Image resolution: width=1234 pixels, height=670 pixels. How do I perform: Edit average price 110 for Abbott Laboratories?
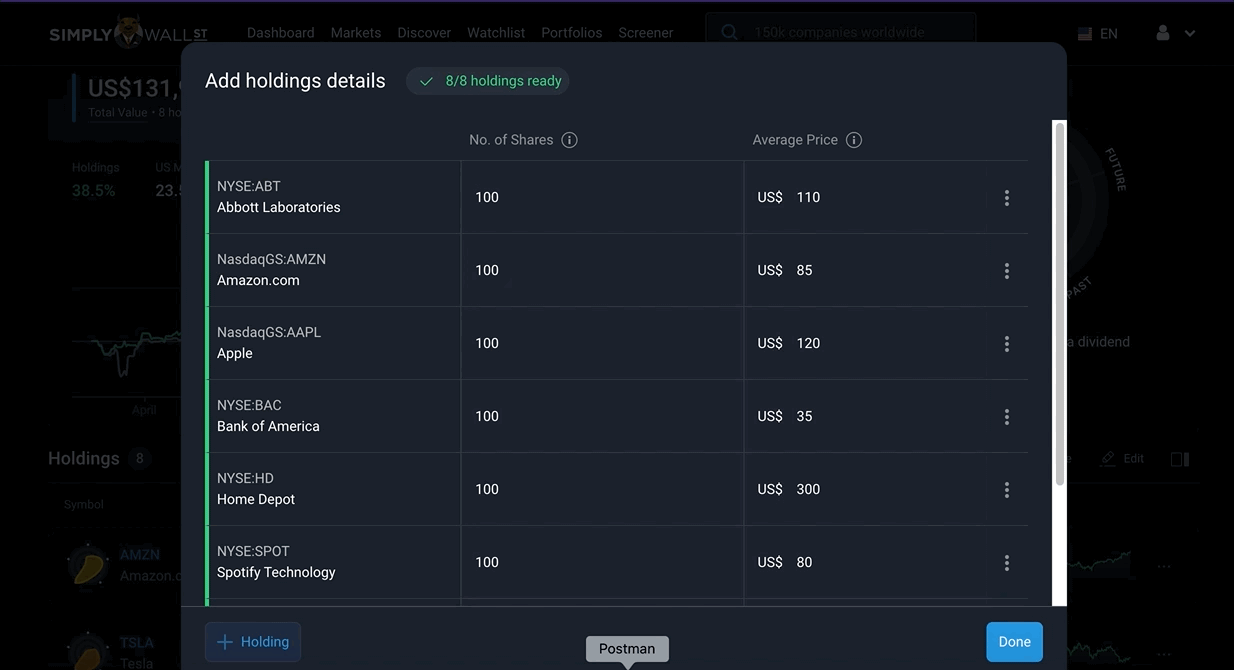pos(866,197)
